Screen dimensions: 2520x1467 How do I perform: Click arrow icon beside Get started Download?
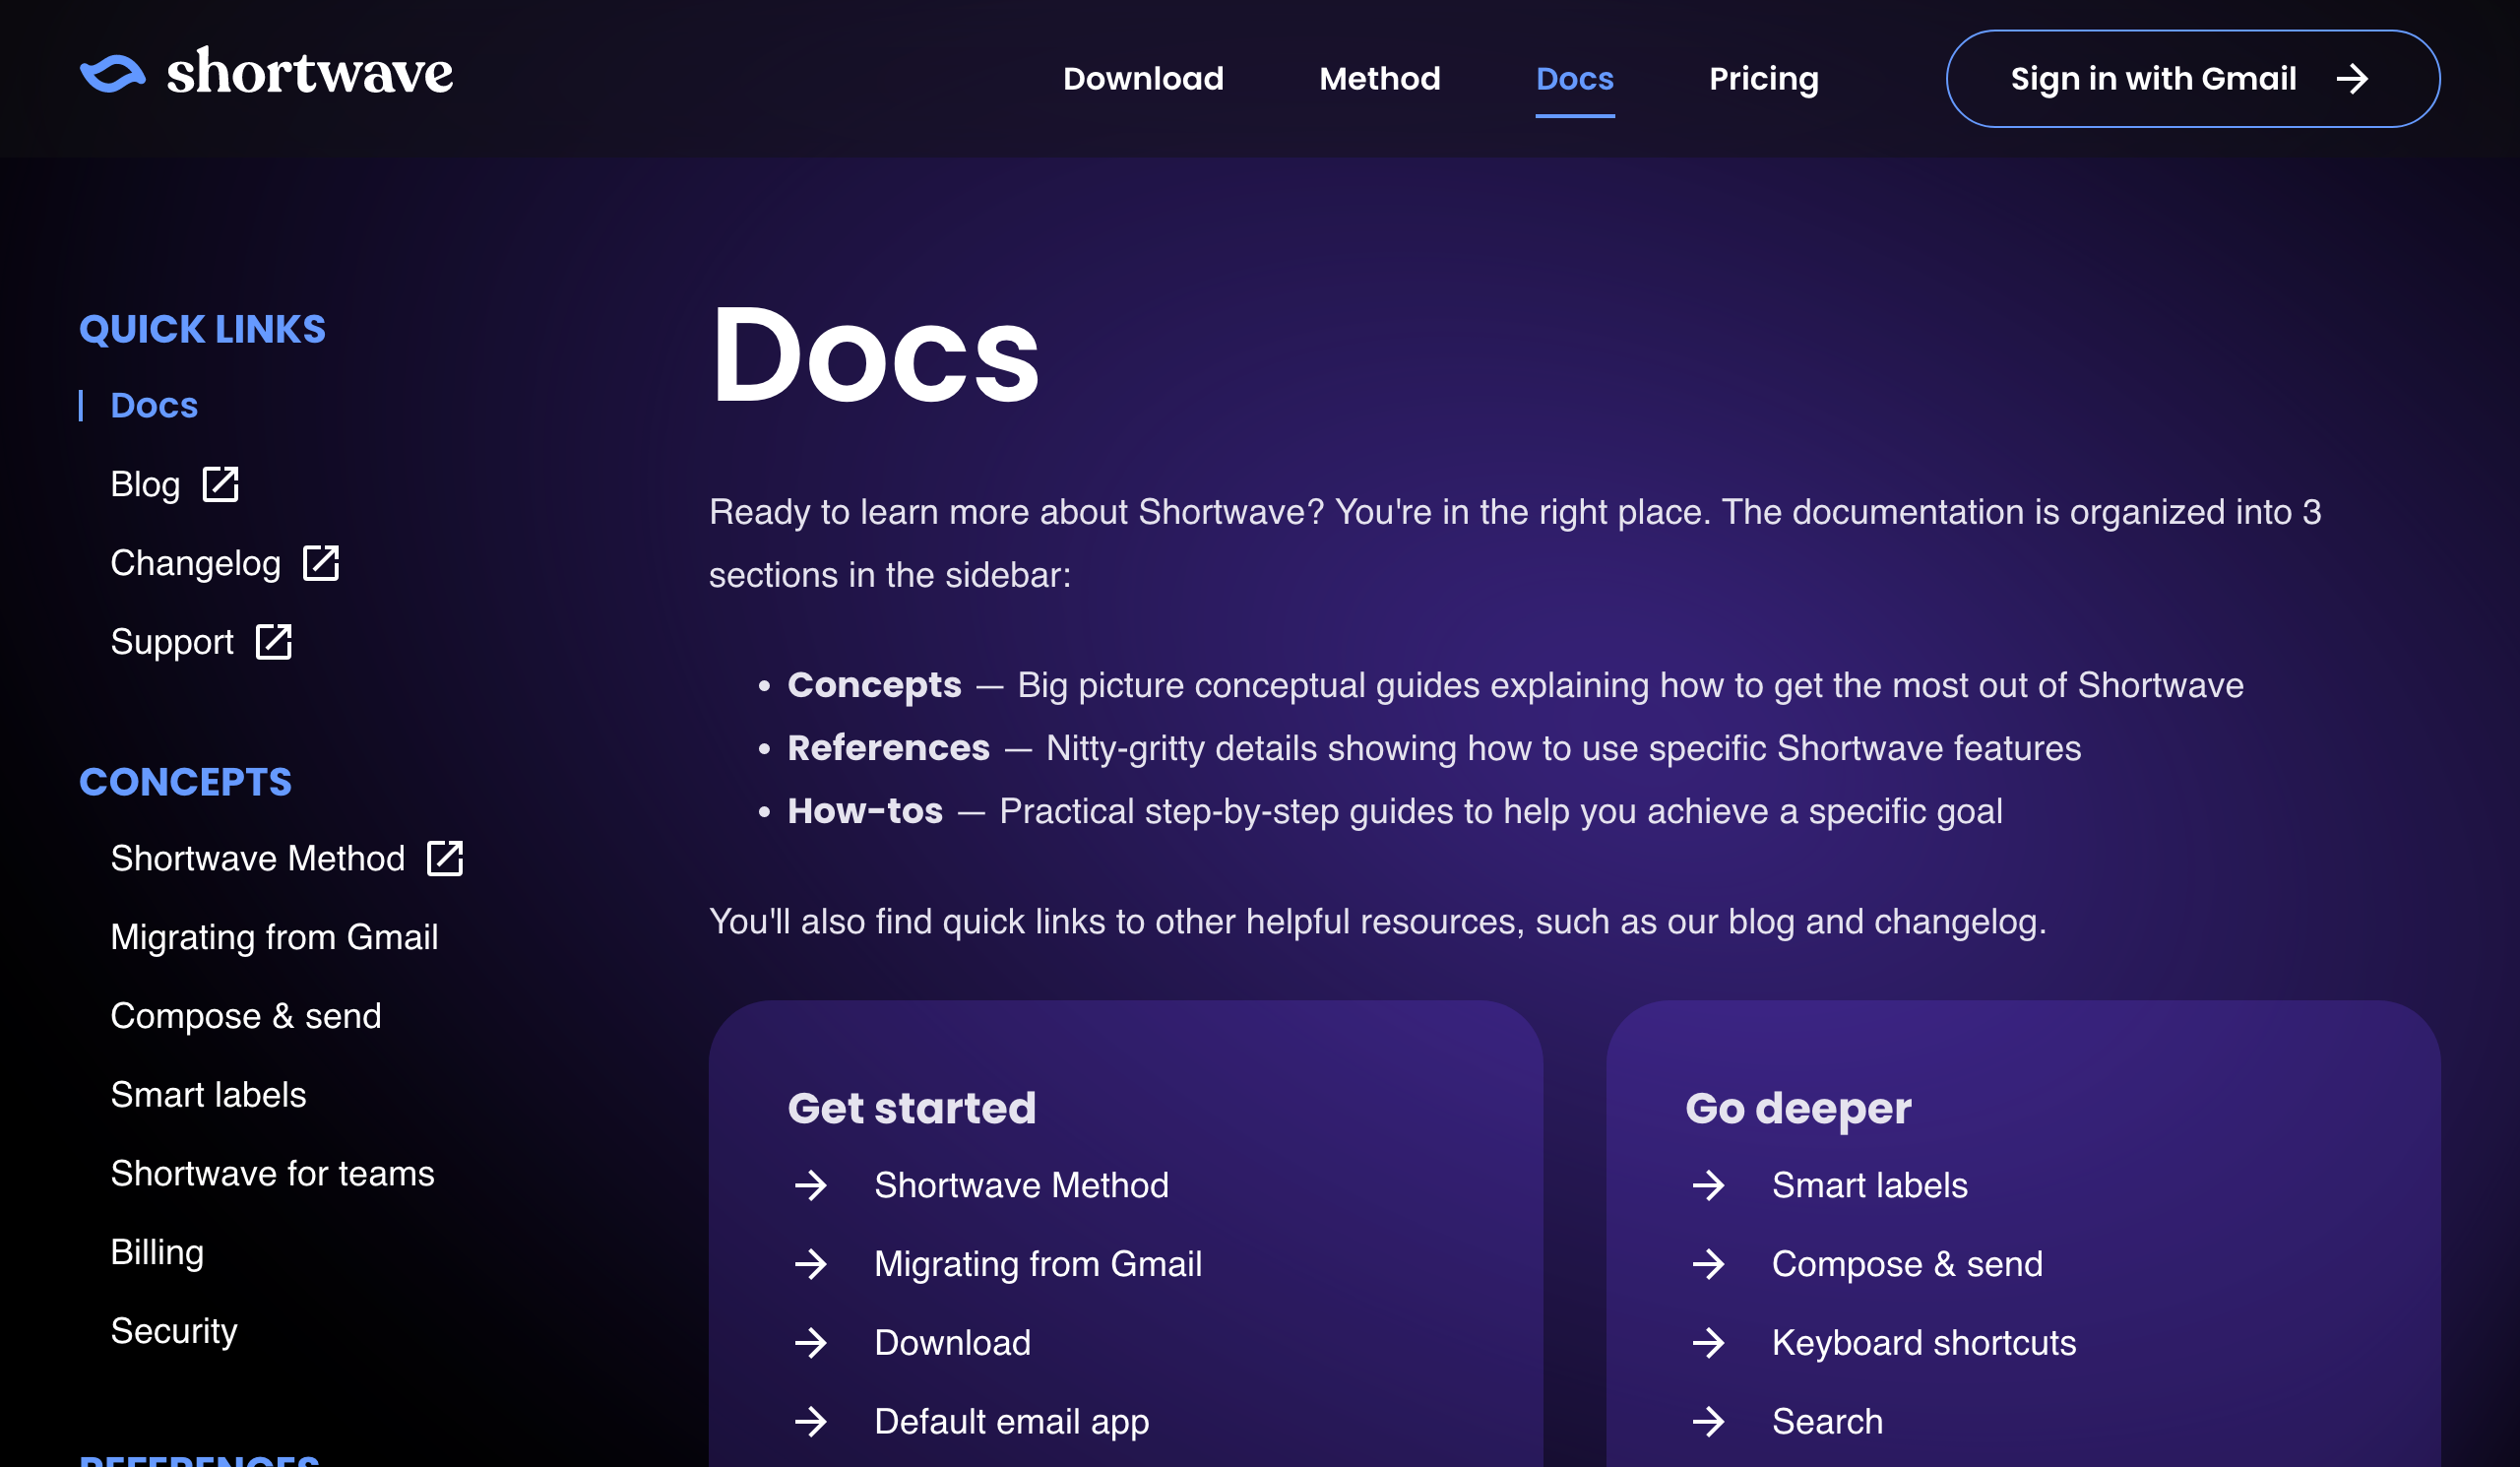pyautogui.click(x=811, y=1343)
